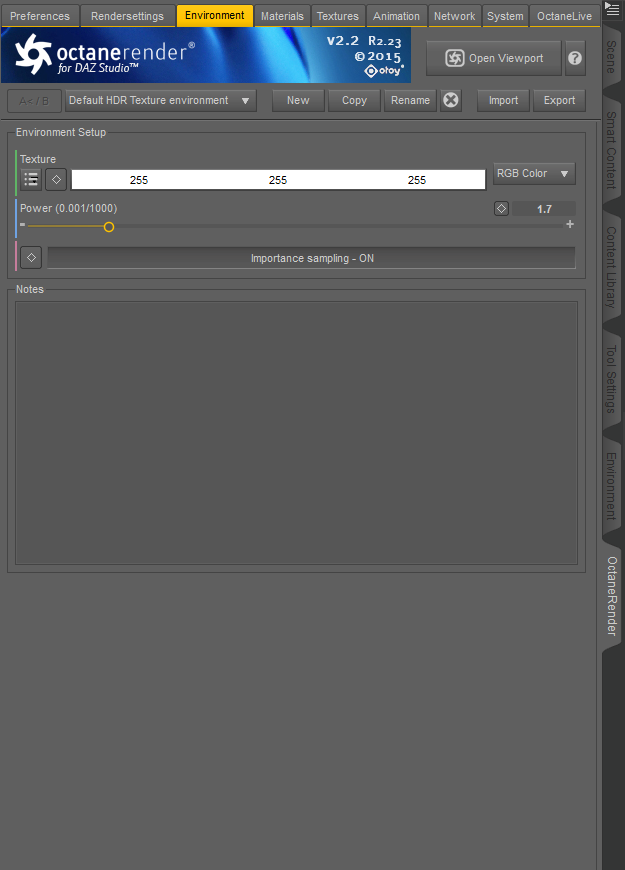
Task: Click the white 255 255 255 color swatch
Action: click(x=278, y=180)
